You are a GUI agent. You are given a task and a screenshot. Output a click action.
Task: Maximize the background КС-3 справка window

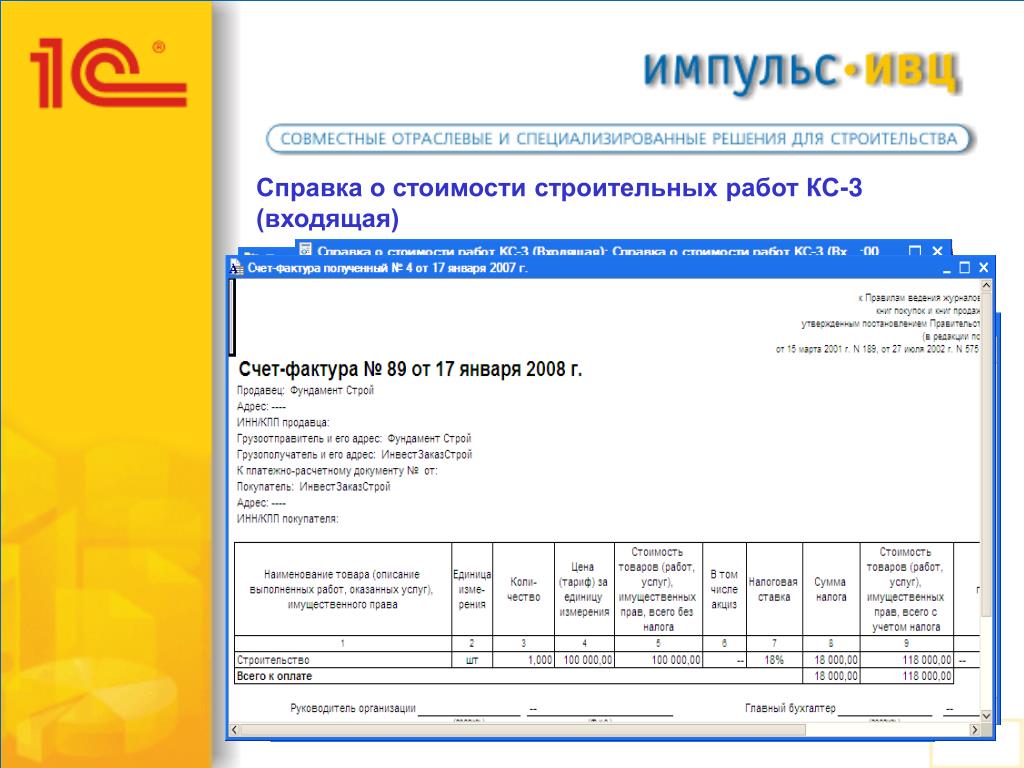tap(916, 250)
